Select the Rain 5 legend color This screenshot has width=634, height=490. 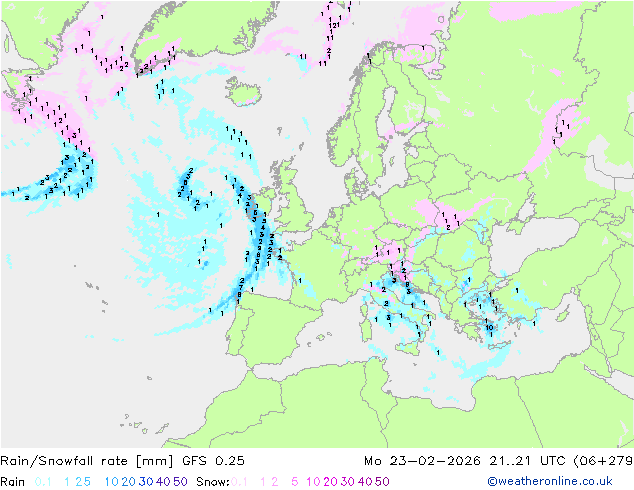click(87, 482)
